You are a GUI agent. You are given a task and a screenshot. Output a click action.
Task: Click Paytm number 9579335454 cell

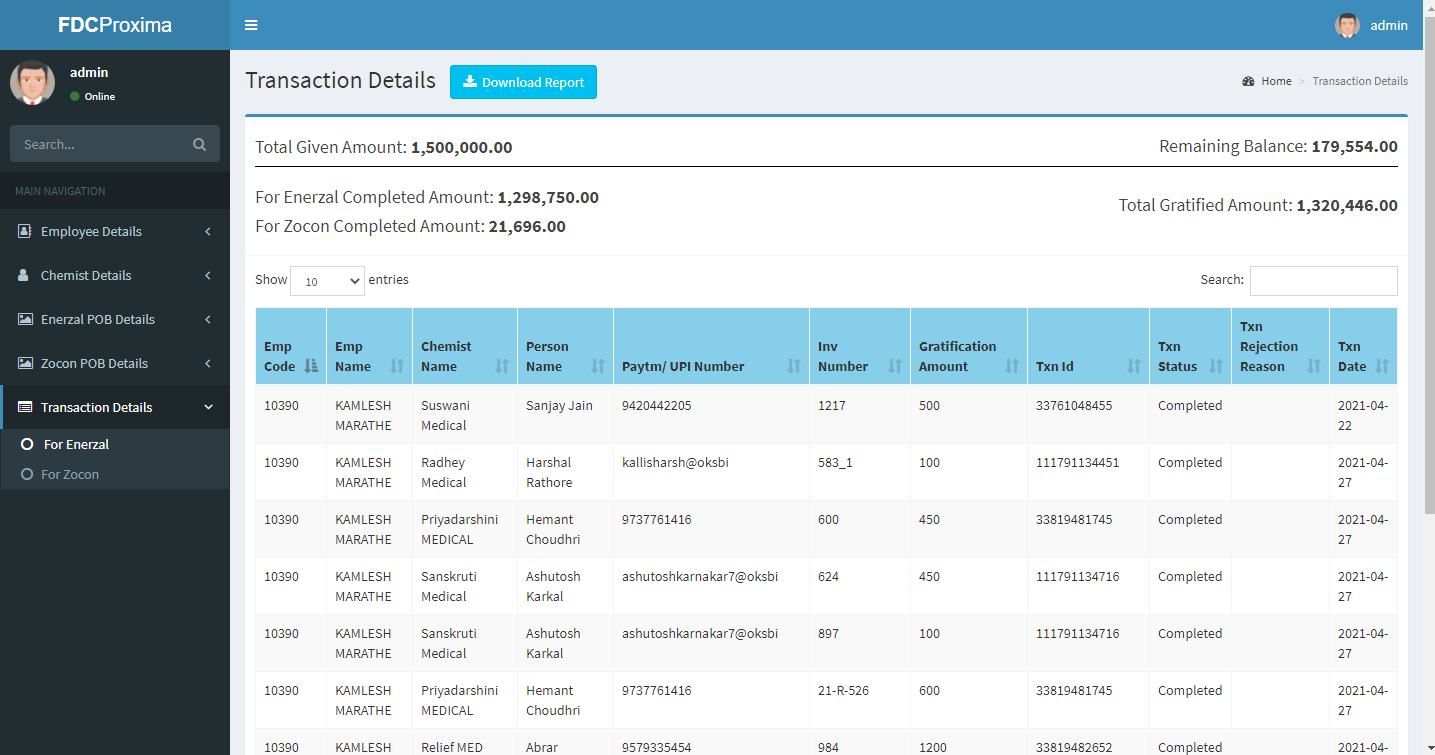tap(711, 742)
